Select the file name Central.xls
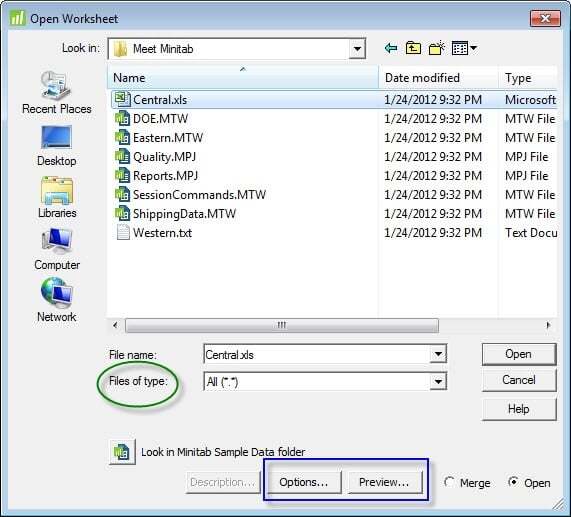This screenshot has width=571, height=517. point(160,99)
